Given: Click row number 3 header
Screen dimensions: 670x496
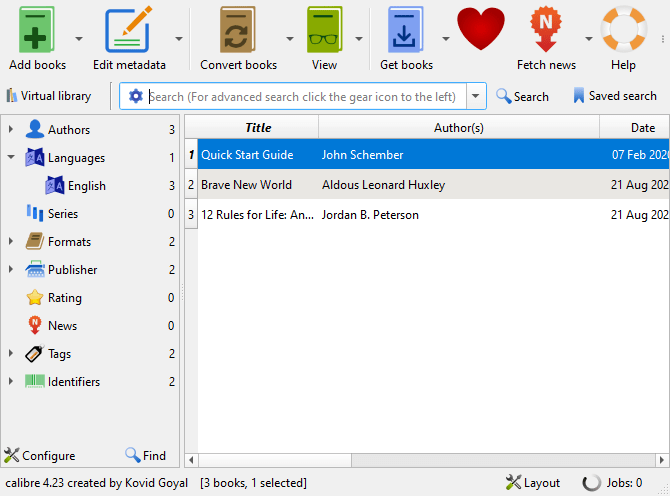Looking at the screenshot, I should point(191,214).
